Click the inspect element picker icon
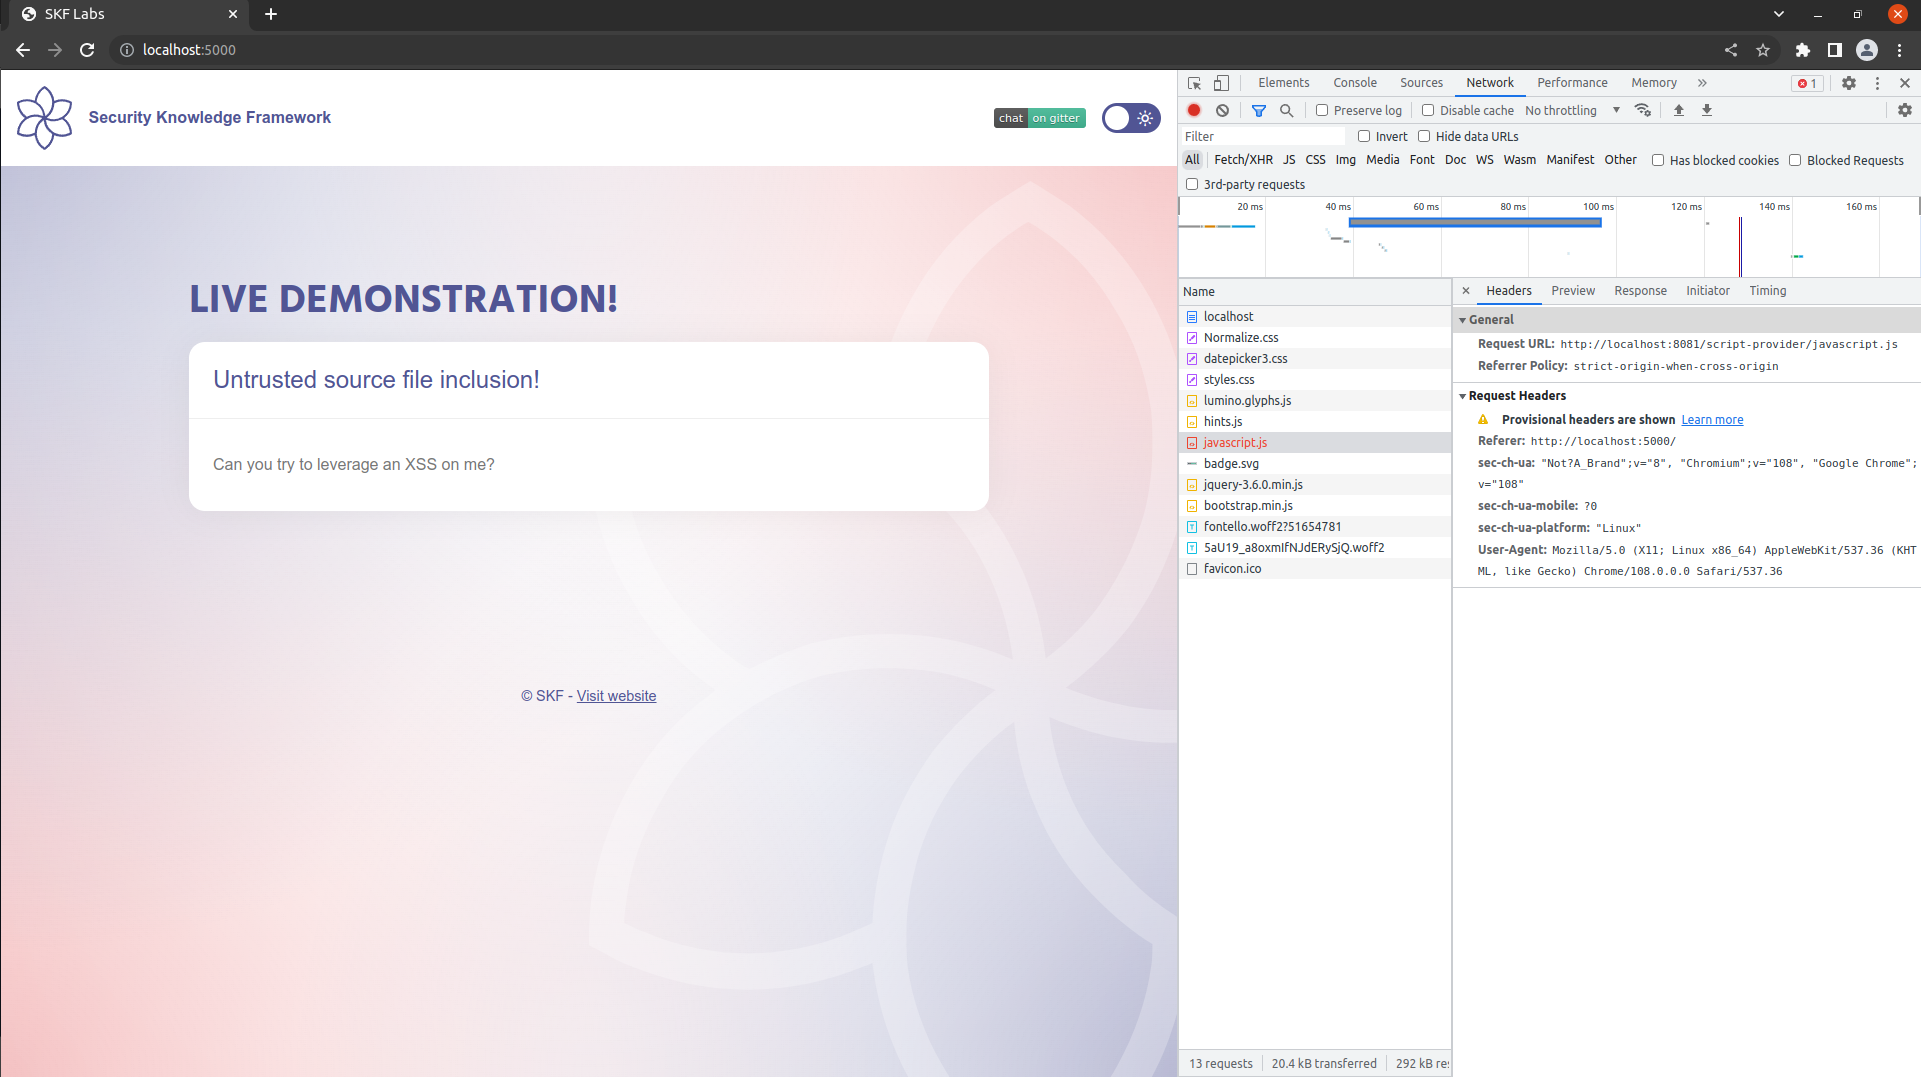Viewport: 1921px width, 1077px height. click(x=1194, y=83)
